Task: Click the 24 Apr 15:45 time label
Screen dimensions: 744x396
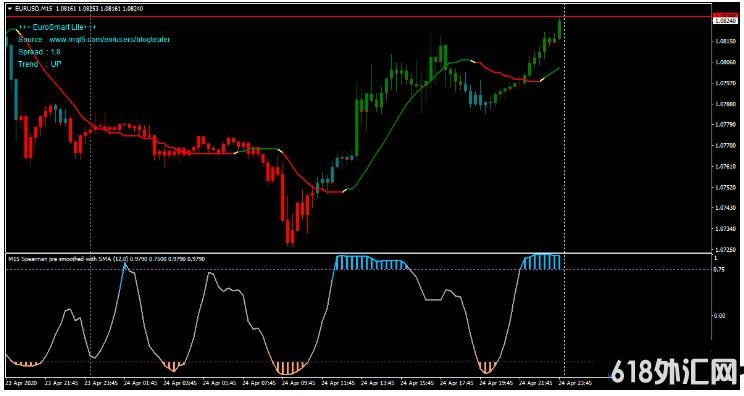Action: [417, 383]
